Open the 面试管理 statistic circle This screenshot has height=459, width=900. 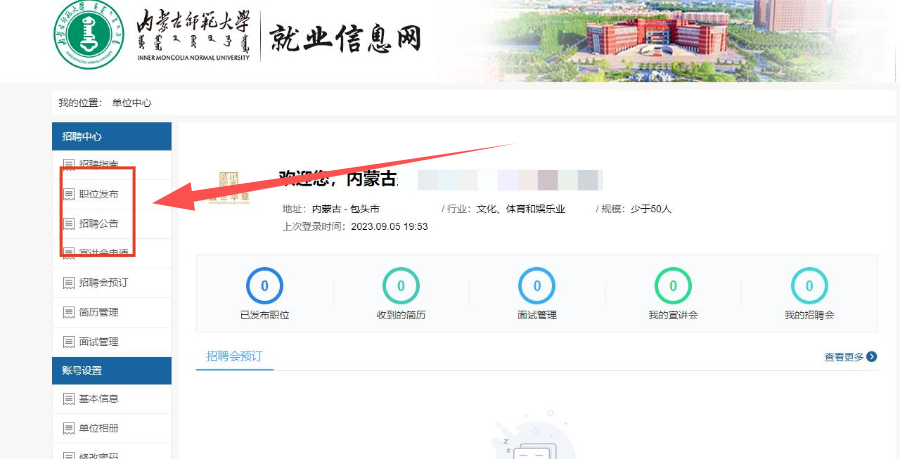pyautogui.click(x=537, y=286)
